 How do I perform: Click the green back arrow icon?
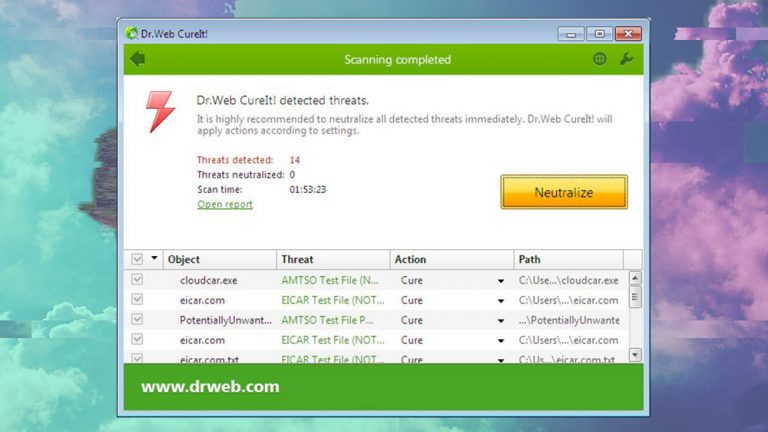137,59
